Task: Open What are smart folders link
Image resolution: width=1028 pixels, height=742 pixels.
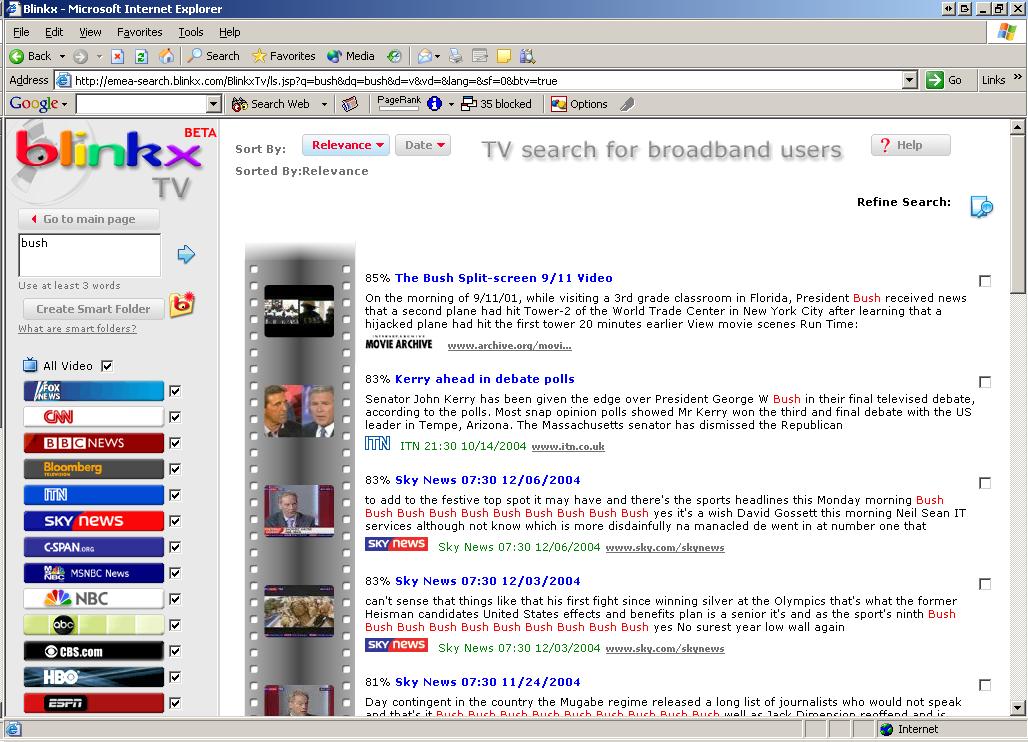Action: (x=77, y=328)
